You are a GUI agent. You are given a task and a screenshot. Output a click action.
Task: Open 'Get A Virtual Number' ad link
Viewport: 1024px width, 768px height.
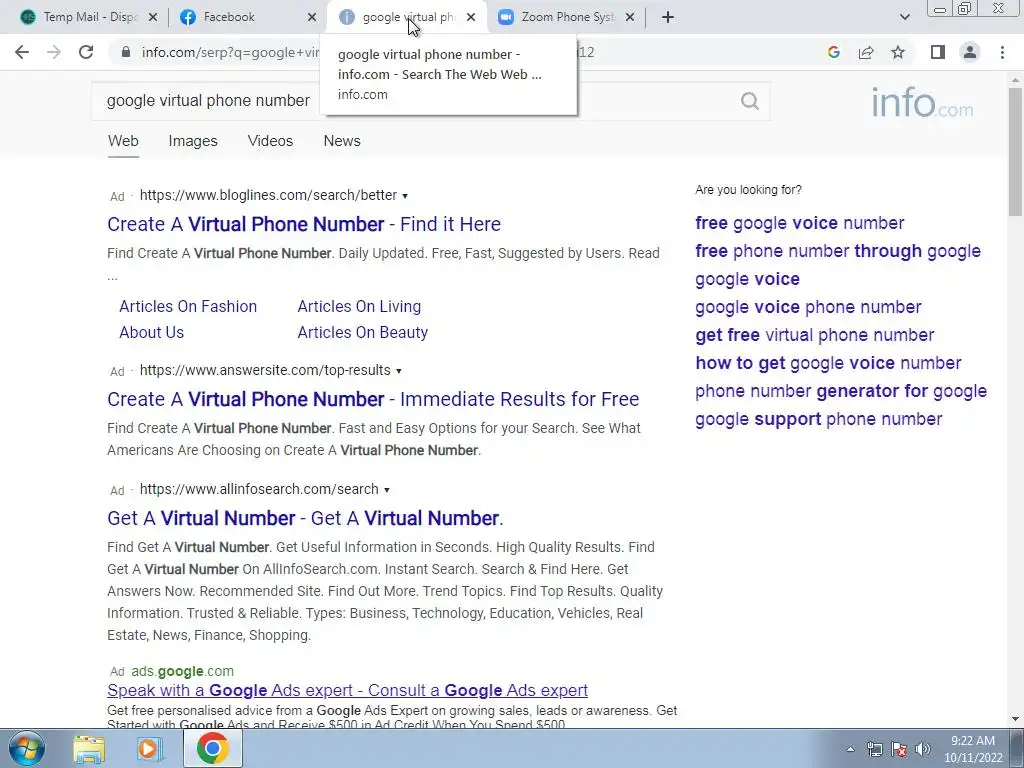[x=305, y=518]
